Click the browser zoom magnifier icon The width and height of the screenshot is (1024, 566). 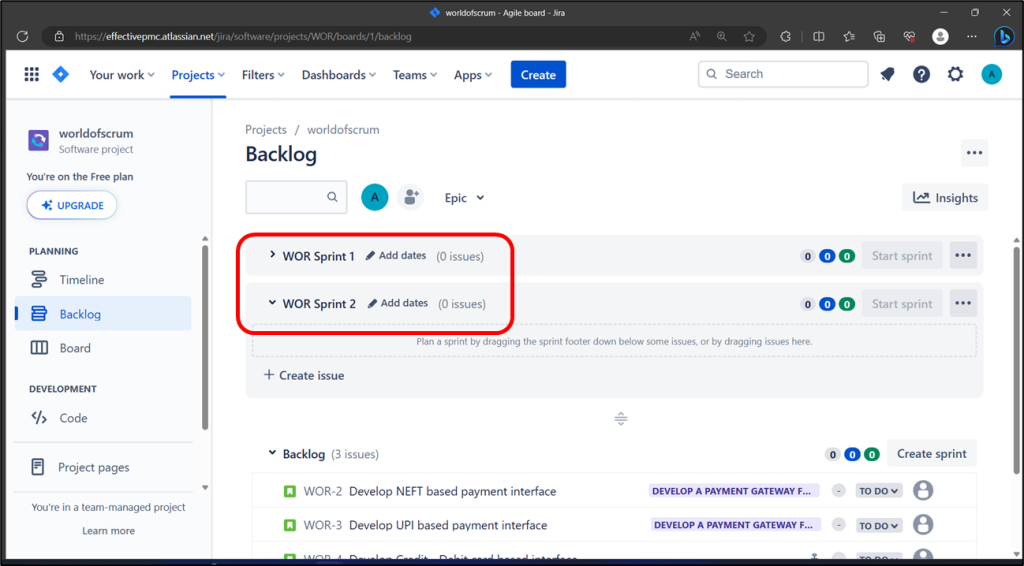coord(722,37)
